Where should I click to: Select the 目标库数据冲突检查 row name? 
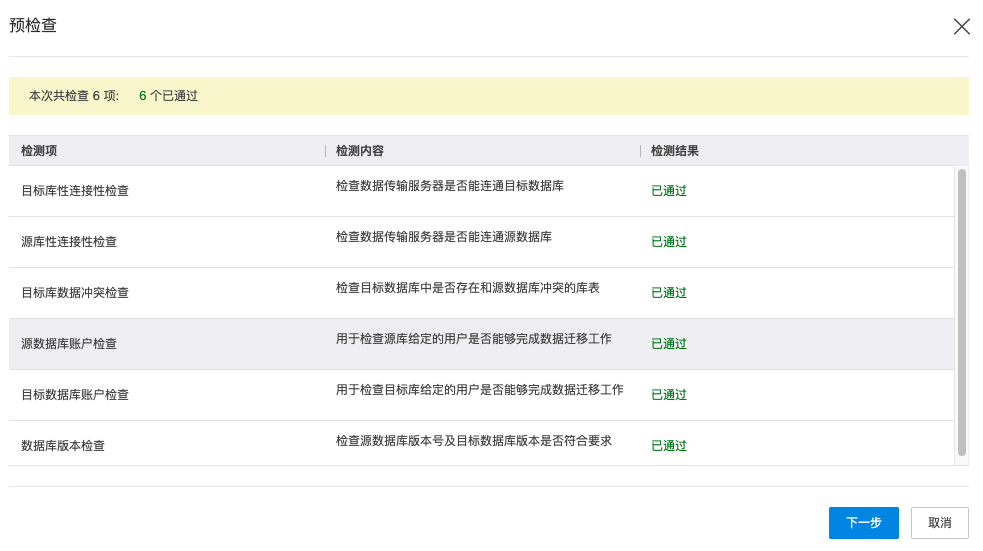click(75, 293)
